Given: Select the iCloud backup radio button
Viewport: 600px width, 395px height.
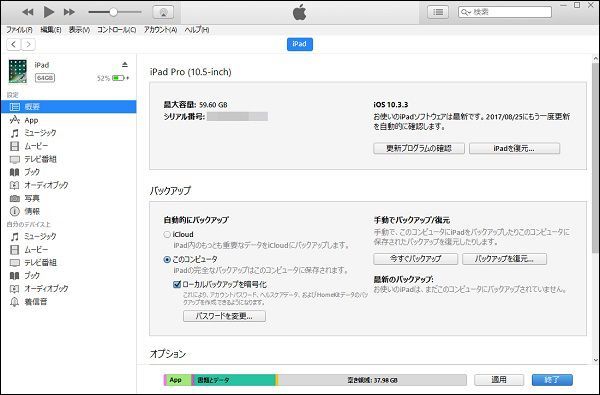Looking at the screenshot, I should 167,235.
